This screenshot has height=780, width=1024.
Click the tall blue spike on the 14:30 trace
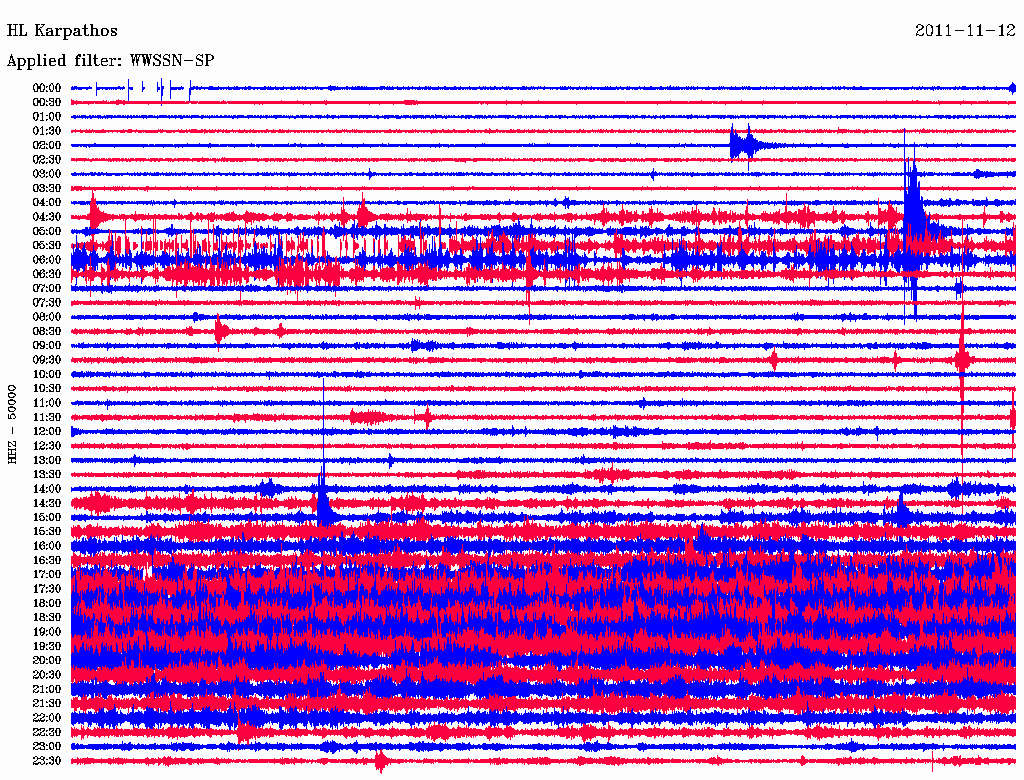pyautogui.click(x=323, y=457)
